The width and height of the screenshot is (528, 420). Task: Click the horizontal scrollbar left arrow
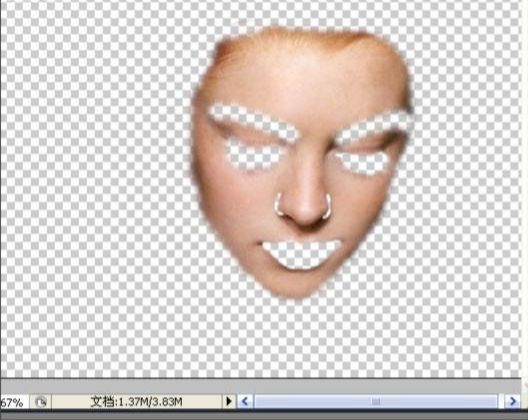245,401
